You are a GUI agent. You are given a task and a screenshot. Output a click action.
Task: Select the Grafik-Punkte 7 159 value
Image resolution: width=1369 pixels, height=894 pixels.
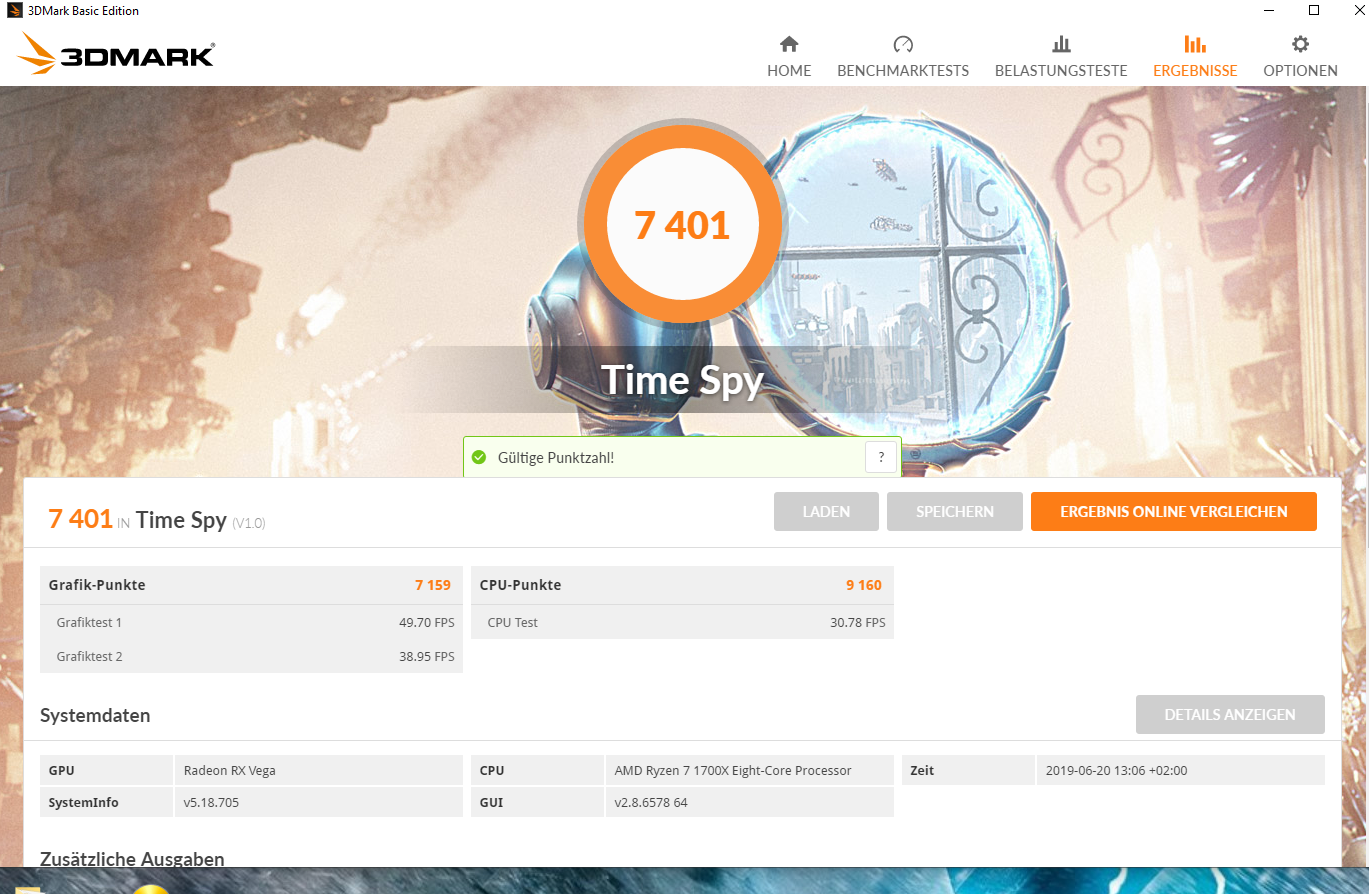(x=433, y=585)
